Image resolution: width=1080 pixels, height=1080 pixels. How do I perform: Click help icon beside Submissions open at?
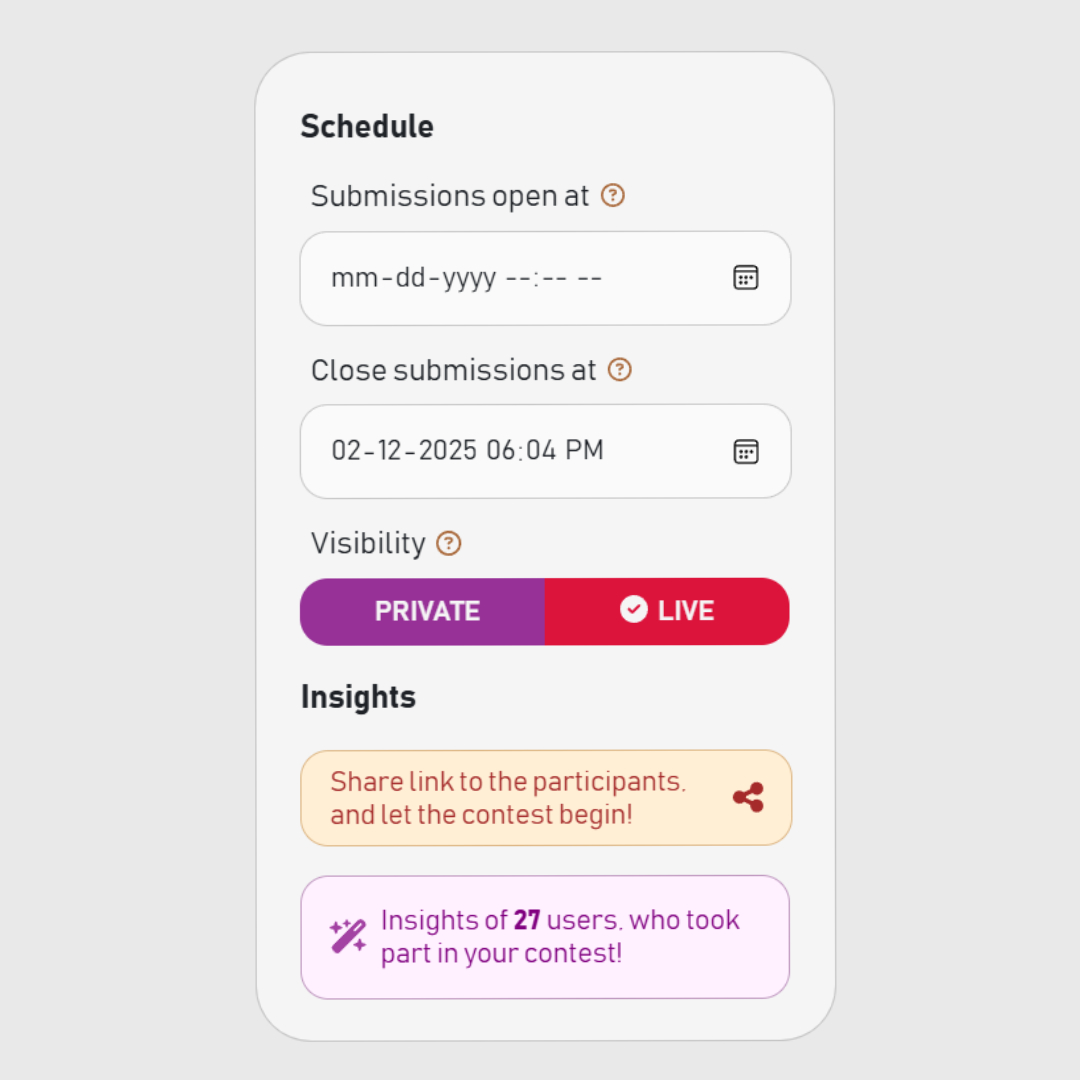(x=612, y=196)
